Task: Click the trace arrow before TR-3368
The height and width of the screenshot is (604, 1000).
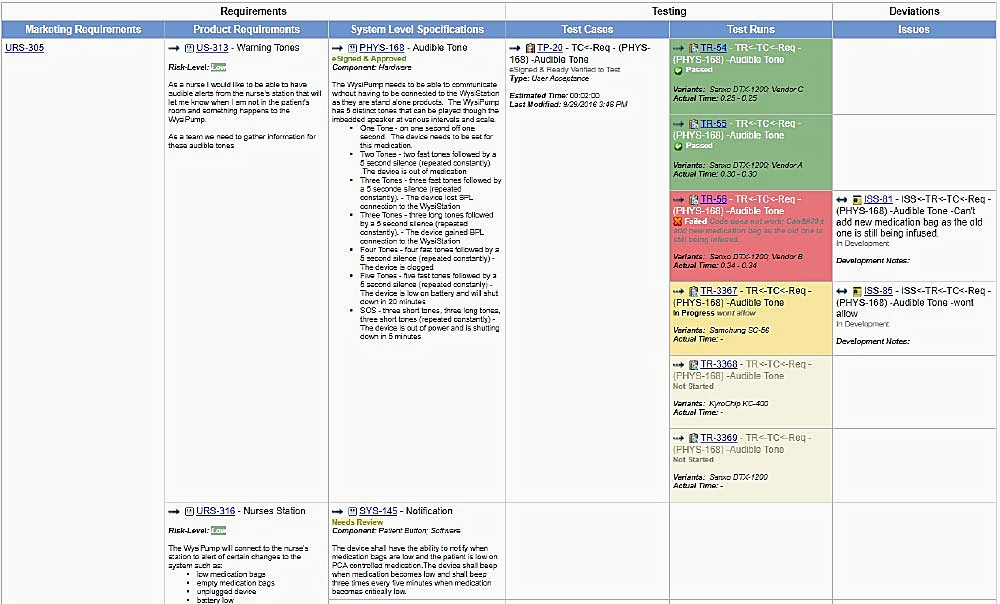Action: coord(678,365)
